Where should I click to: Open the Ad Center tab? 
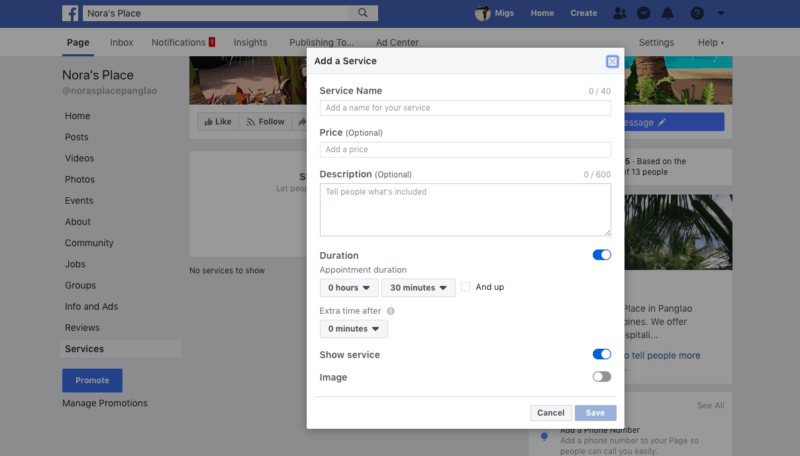(397, 42)
